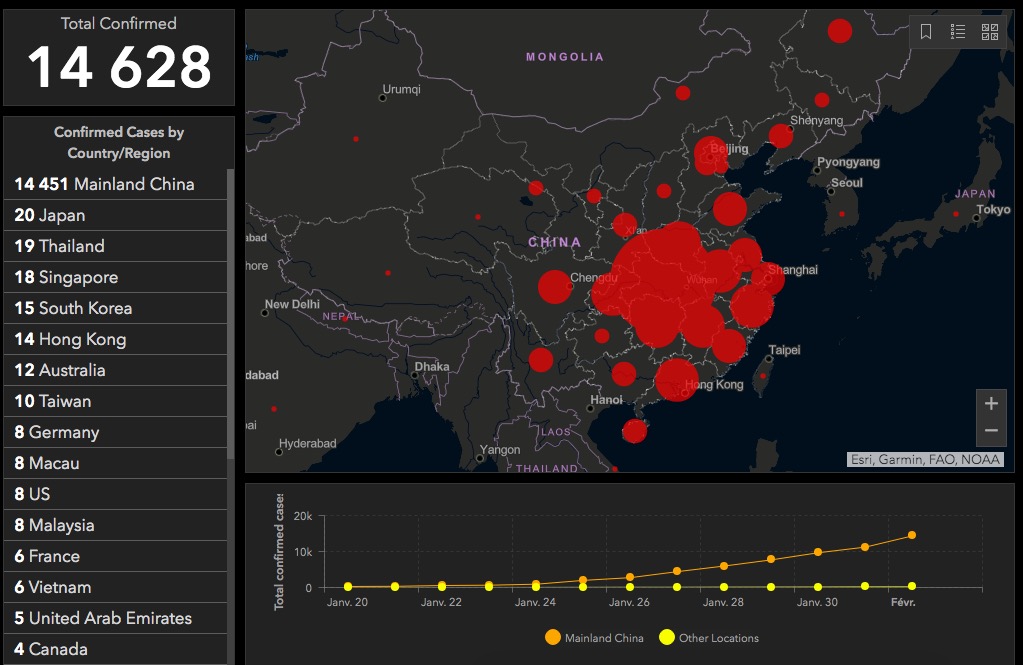Click the last orange point on chart
Screen dimensions: 1023x665
pyautogui.click(x=911, y=535)
